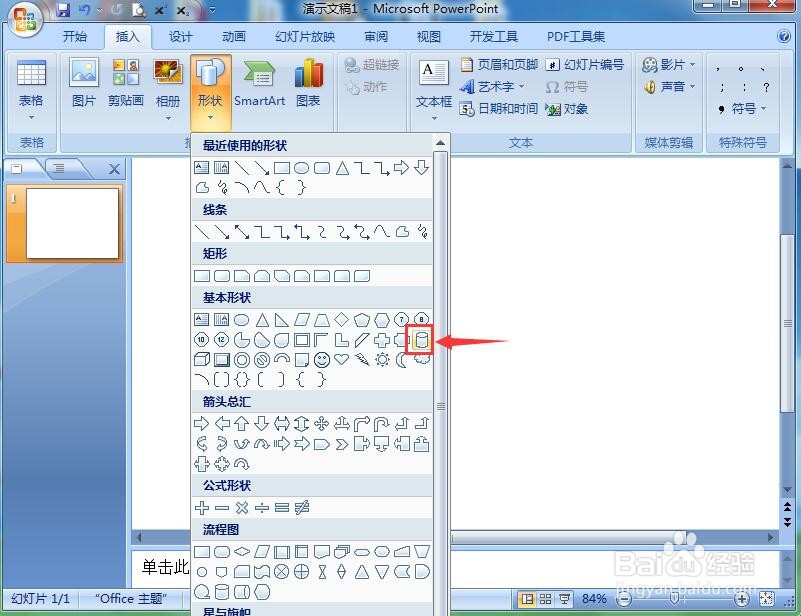
Task: Select the straight line in 线条 section
Action: (202, 232)
